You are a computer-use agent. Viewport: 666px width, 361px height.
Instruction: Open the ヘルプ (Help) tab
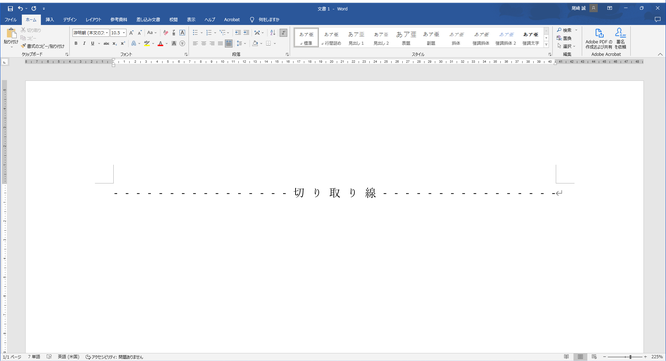tap(210, 20)
